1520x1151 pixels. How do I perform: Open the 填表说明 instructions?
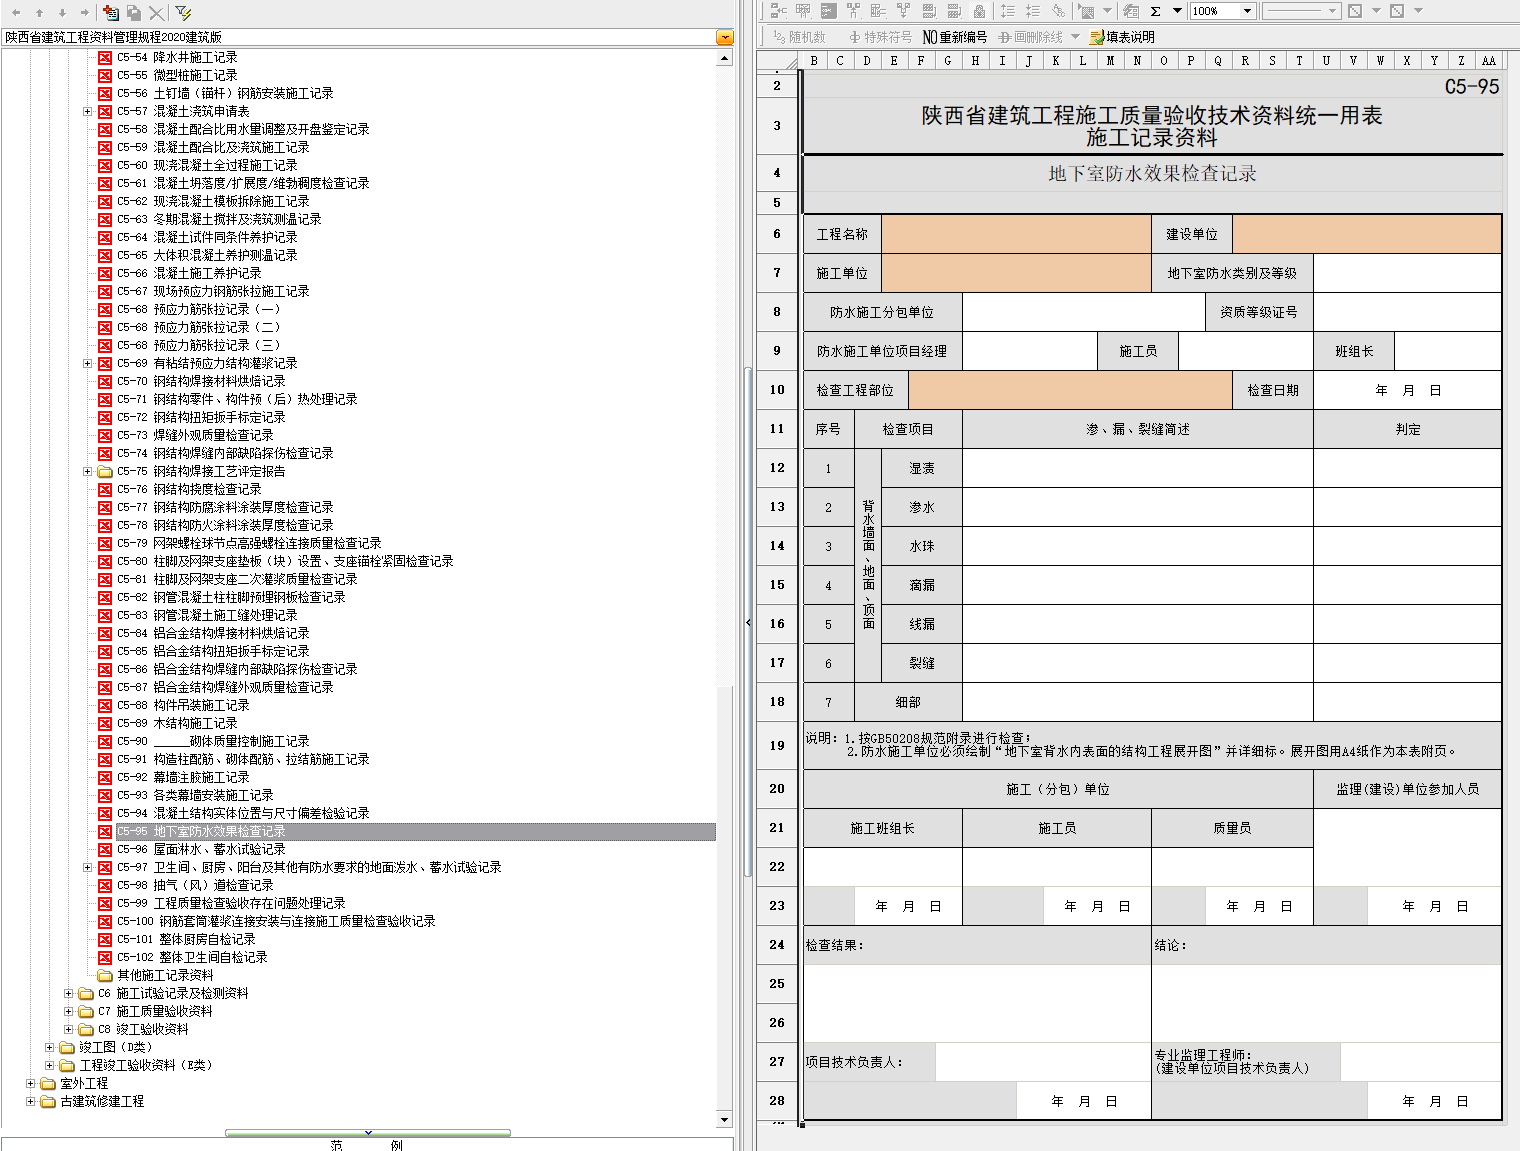(x=1122, y=37)
